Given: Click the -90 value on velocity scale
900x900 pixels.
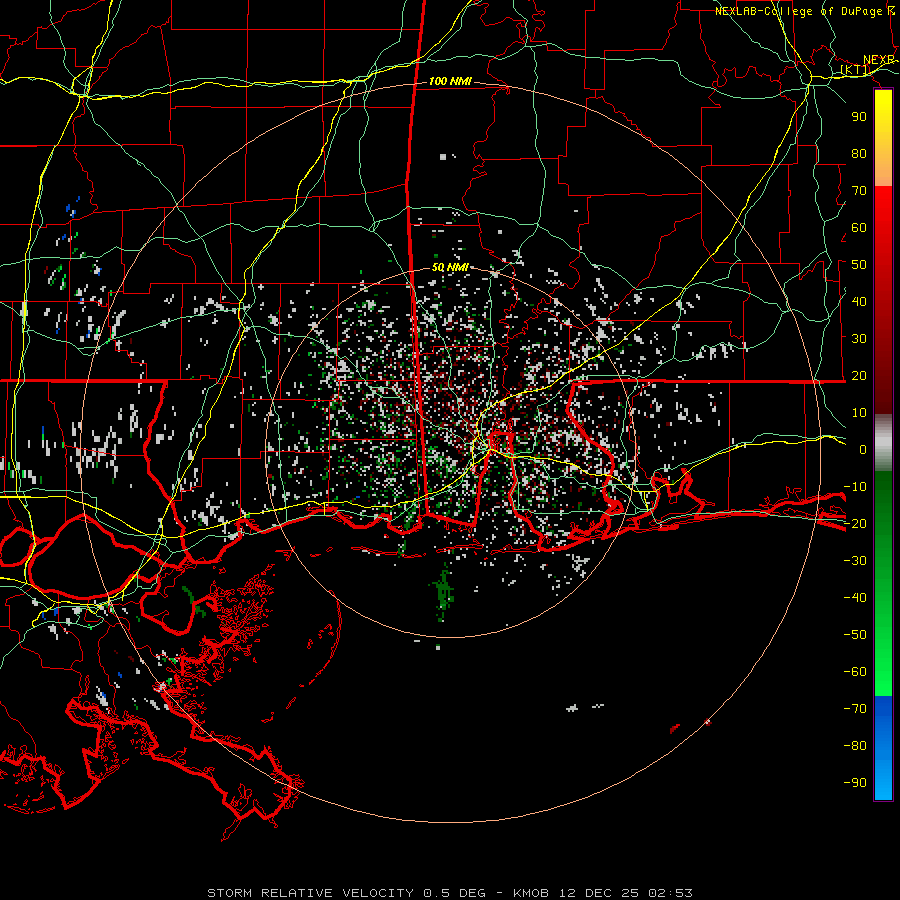Looking at the screenshot, I should 855,783.
